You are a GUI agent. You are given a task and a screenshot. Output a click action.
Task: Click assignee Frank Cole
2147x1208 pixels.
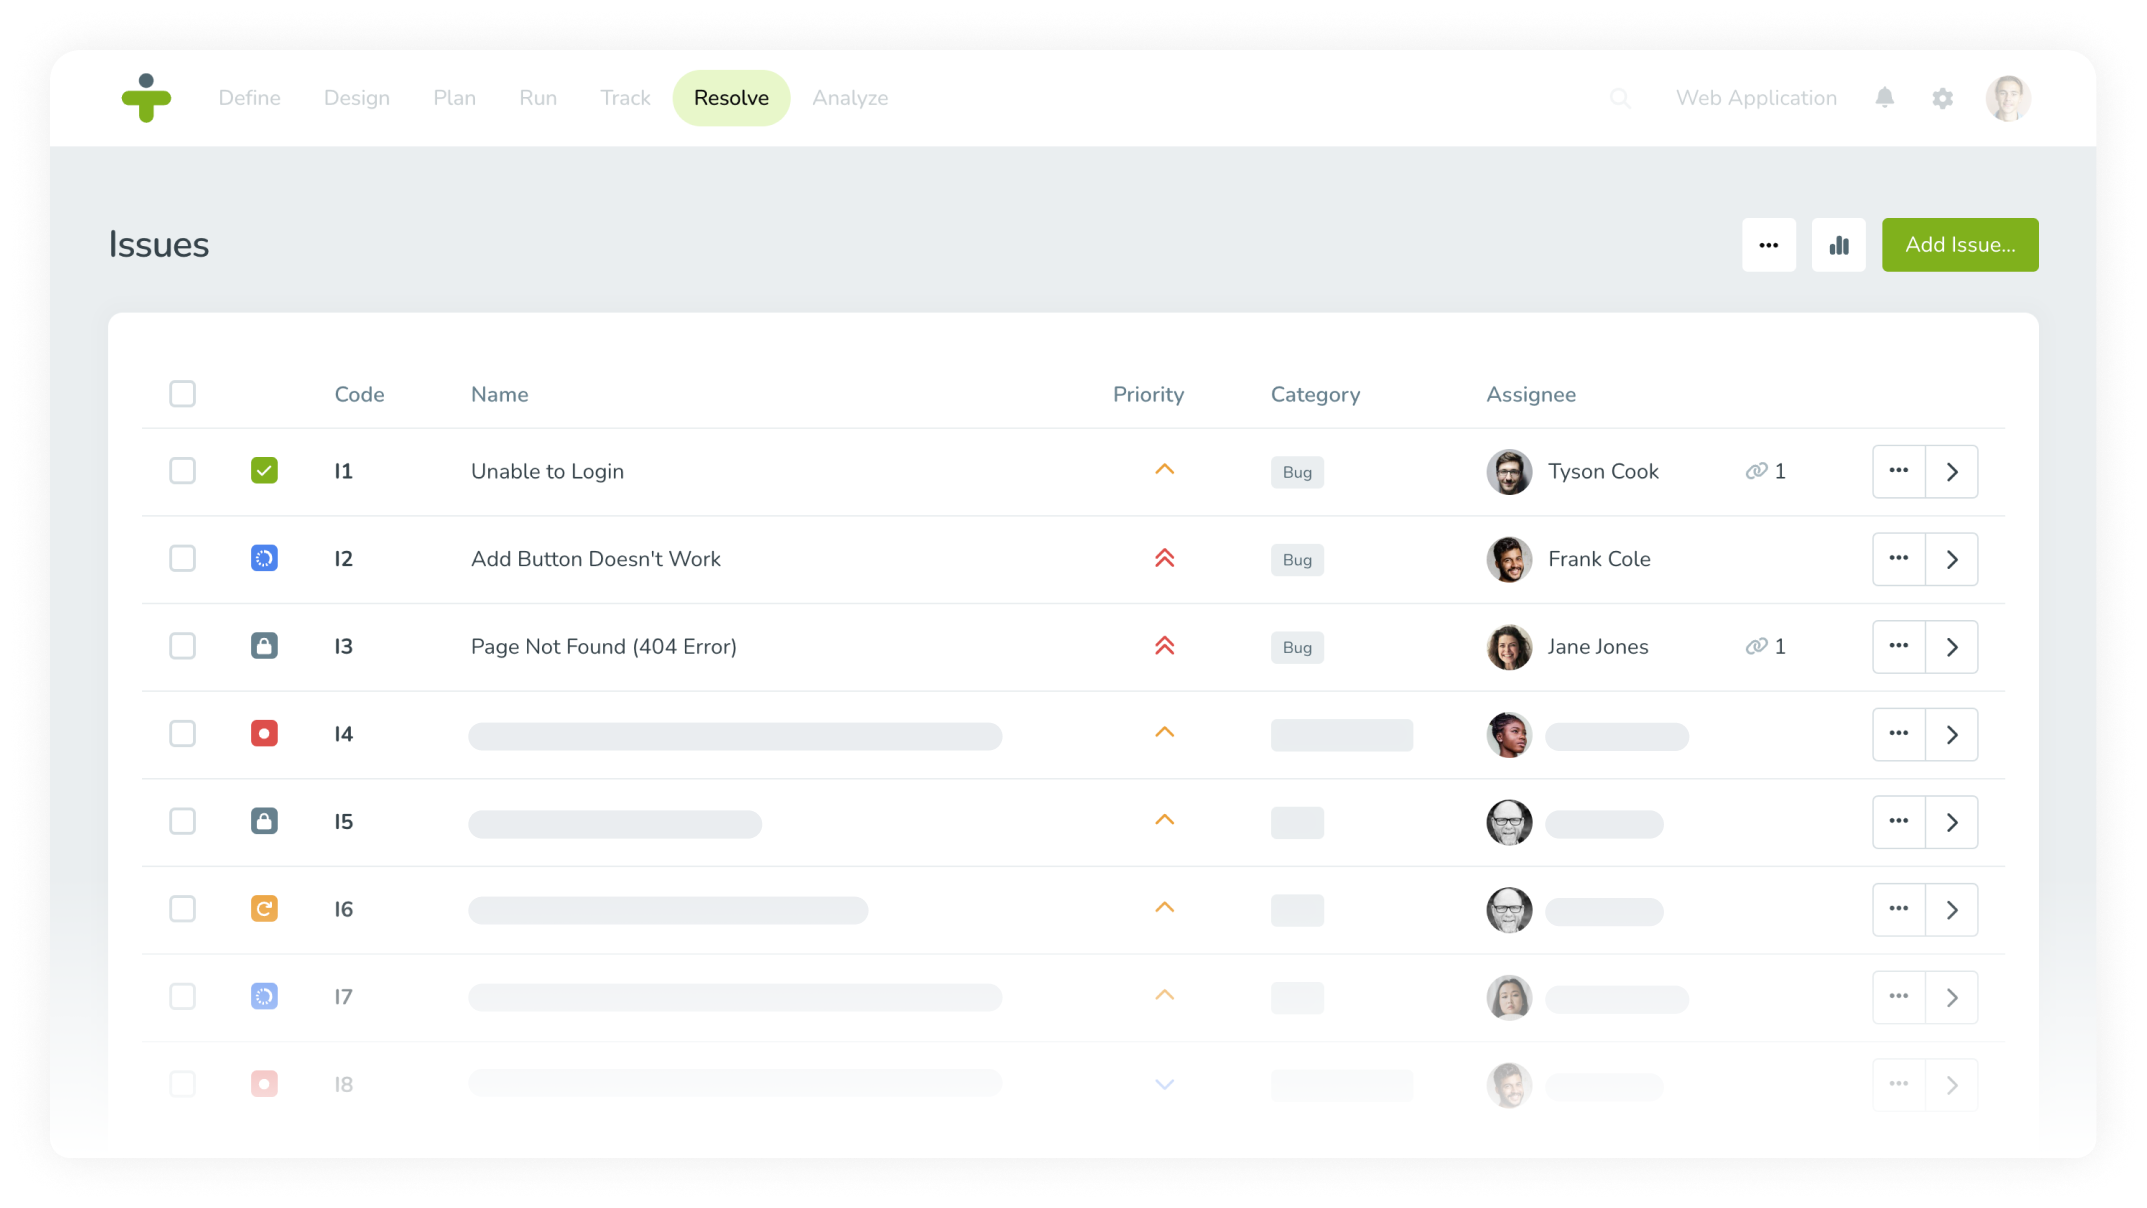click(x=1599, y=559)
